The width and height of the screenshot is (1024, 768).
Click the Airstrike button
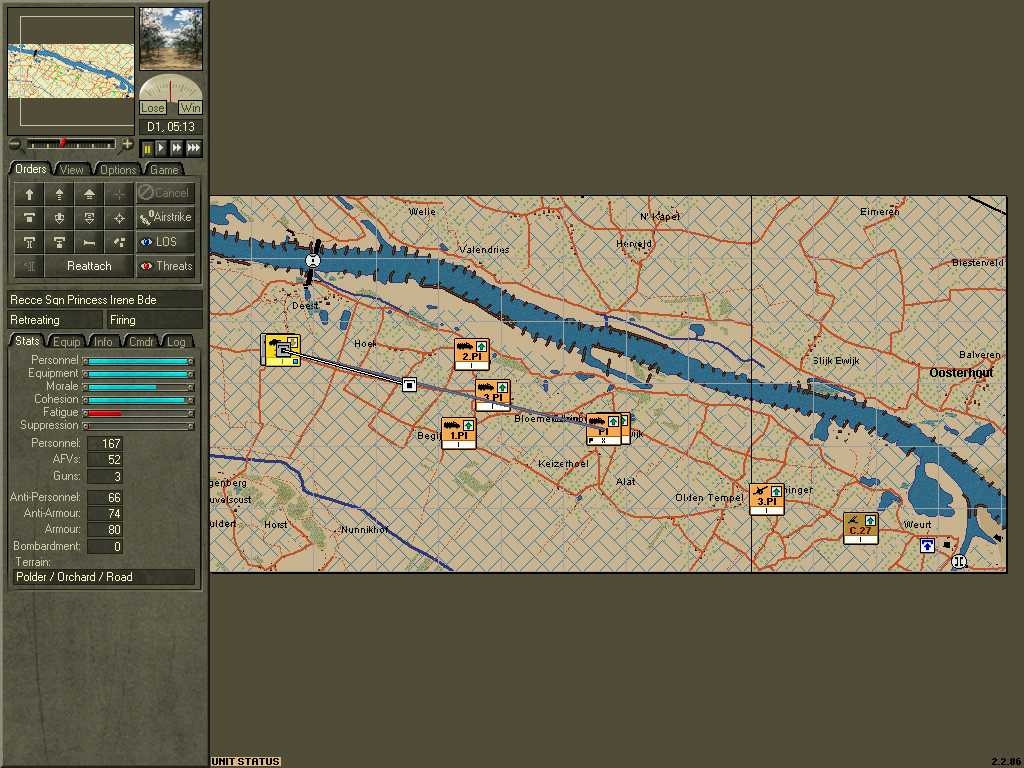[x=165, y=217]
